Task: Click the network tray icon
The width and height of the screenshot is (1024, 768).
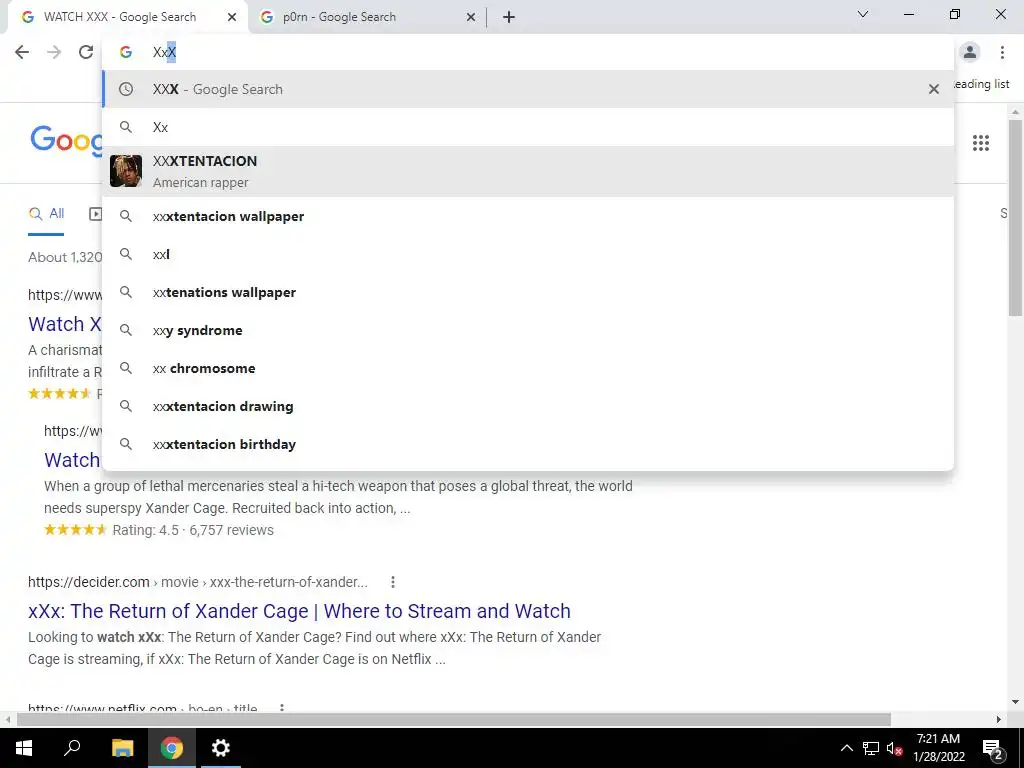Action: coord(871,748)
